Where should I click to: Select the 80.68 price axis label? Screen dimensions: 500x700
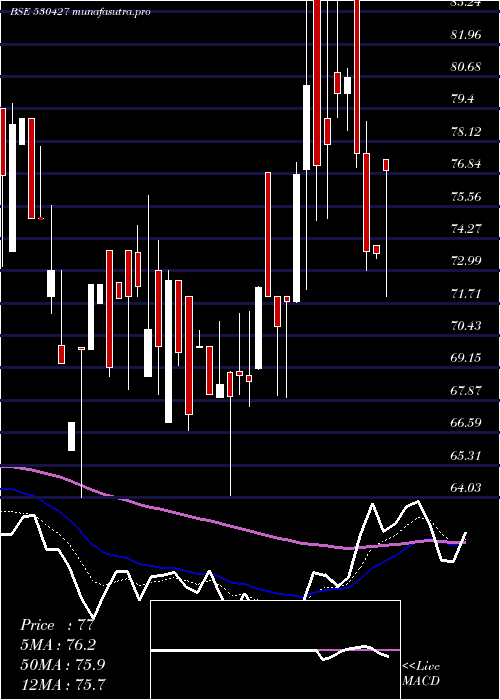point(466,67)
